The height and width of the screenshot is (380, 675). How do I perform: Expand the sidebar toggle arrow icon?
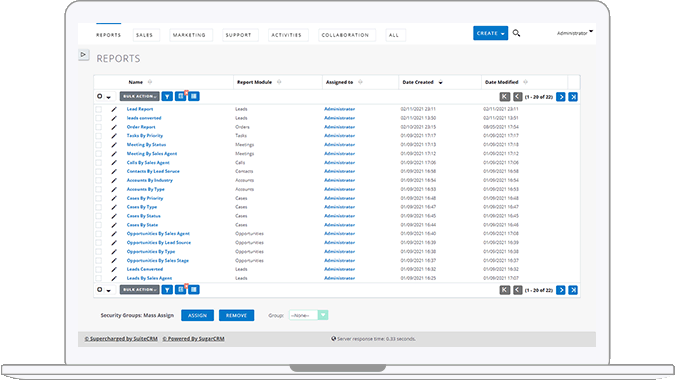tap(84, 55)
